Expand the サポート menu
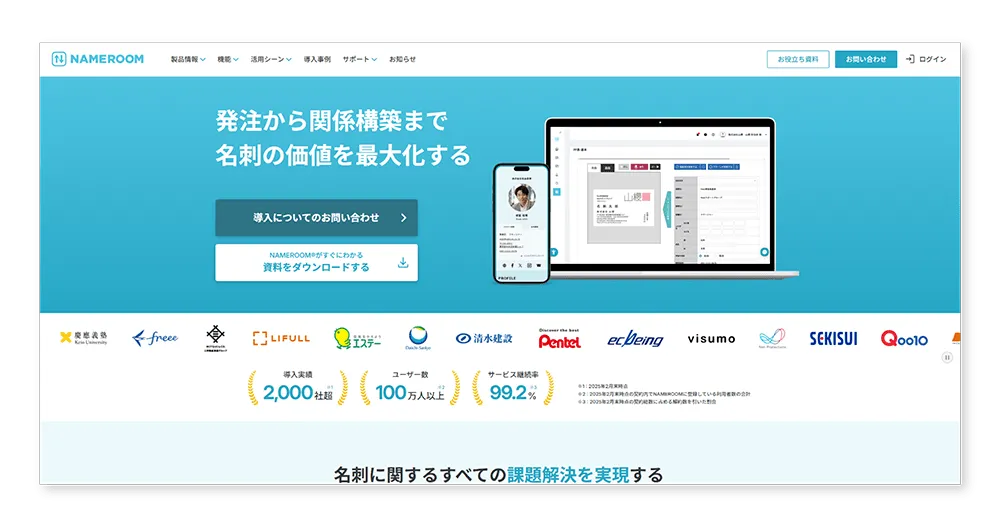This screenshot has width=1000, height=527. point(360,59)
